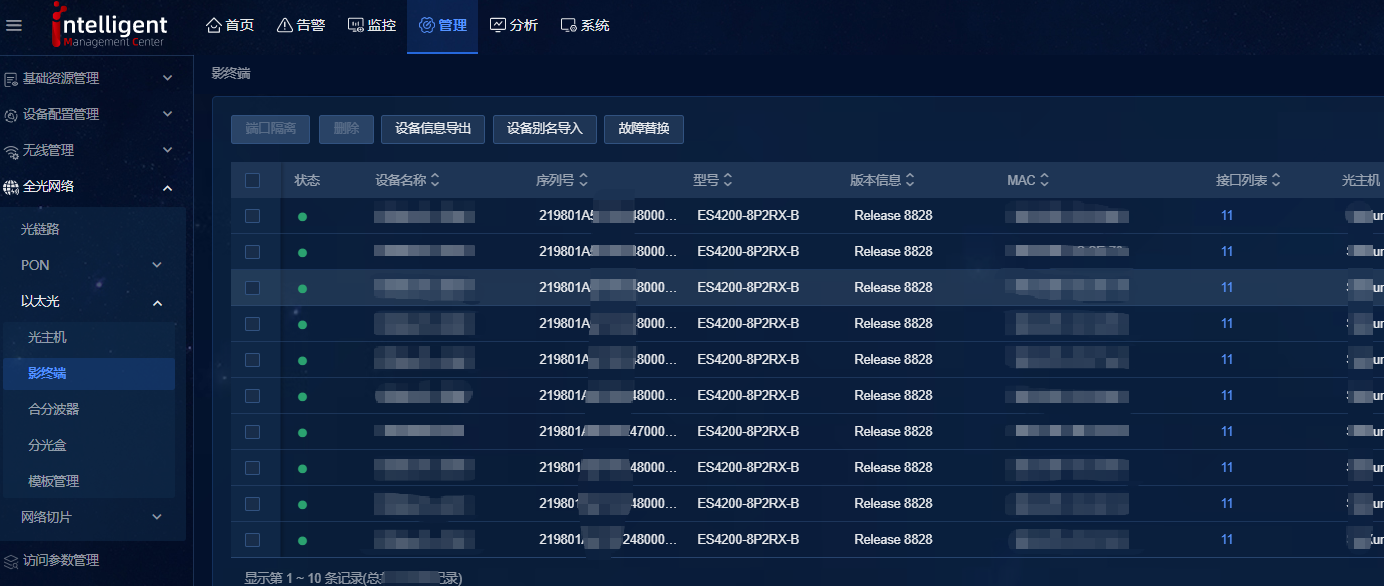This screenshot has height=586, width=1384.
Task: Open the 告警 top menu
Action: click(300, 25)
